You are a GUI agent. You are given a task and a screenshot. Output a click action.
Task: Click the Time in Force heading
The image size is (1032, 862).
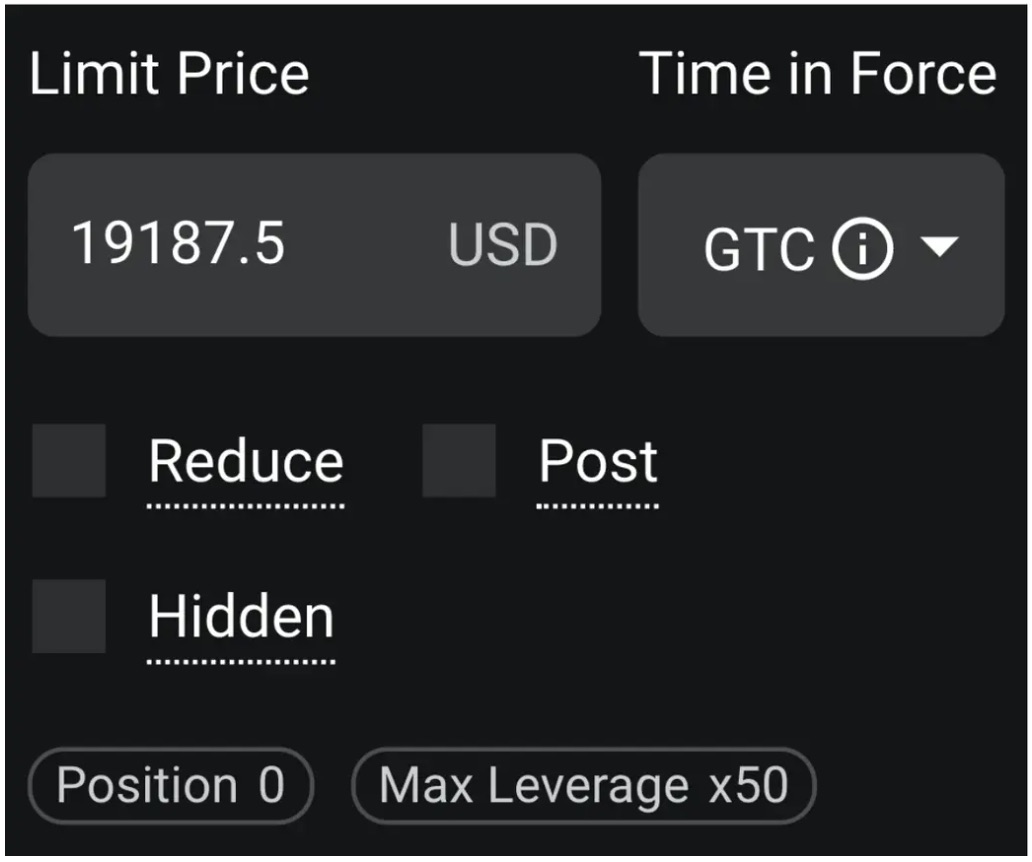820,72
